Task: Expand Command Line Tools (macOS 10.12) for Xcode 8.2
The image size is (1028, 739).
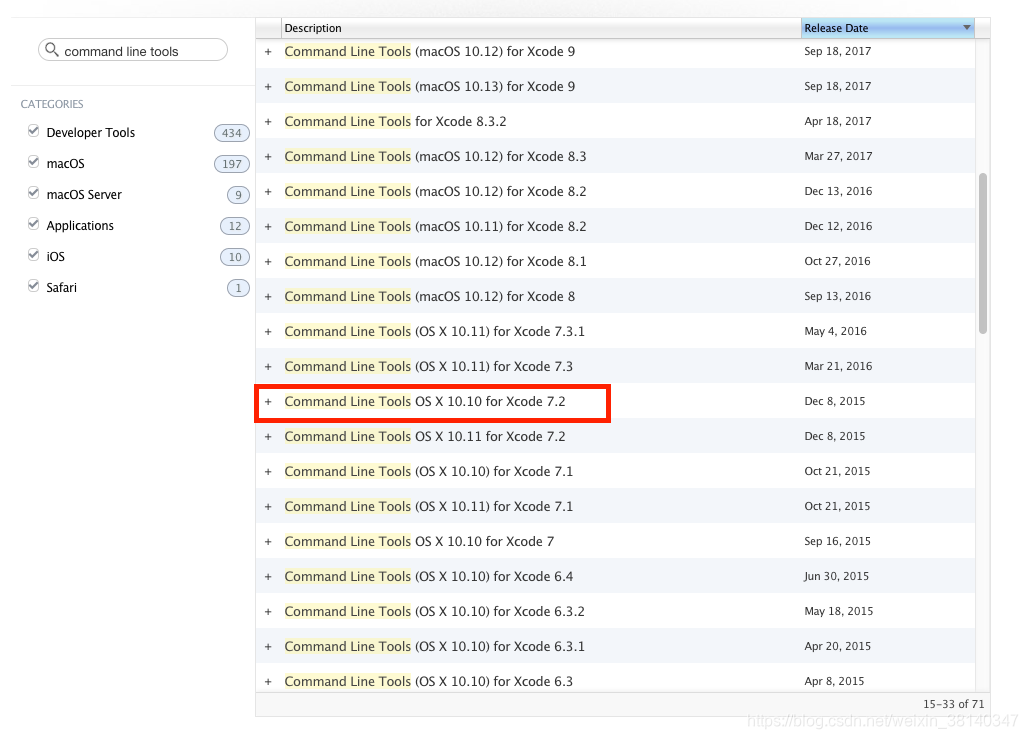Action: coord(268,191)
